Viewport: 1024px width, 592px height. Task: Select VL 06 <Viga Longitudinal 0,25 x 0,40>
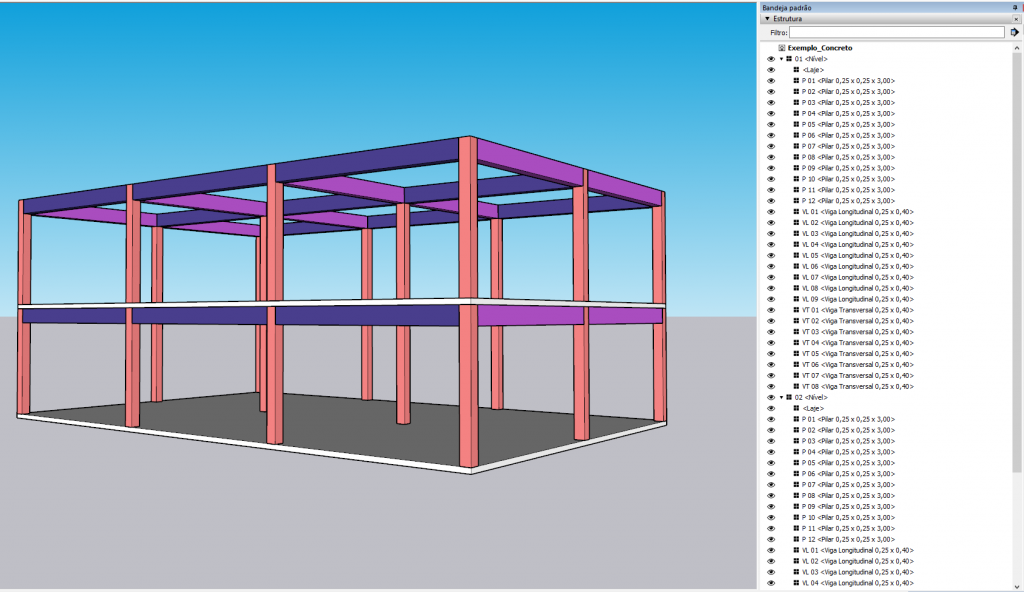(x=858, y=266)
